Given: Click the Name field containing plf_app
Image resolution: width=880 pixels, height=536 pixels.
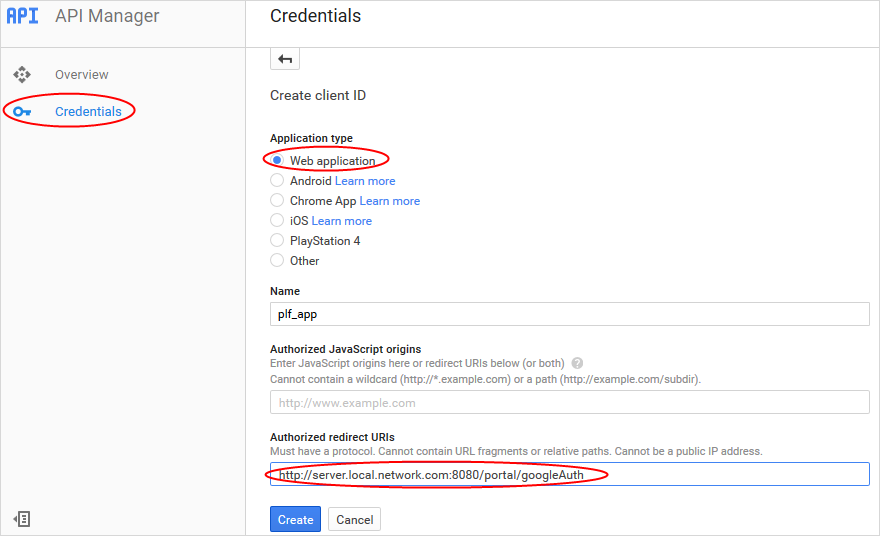Looking at the screenshot, I should tap(570, 314).
